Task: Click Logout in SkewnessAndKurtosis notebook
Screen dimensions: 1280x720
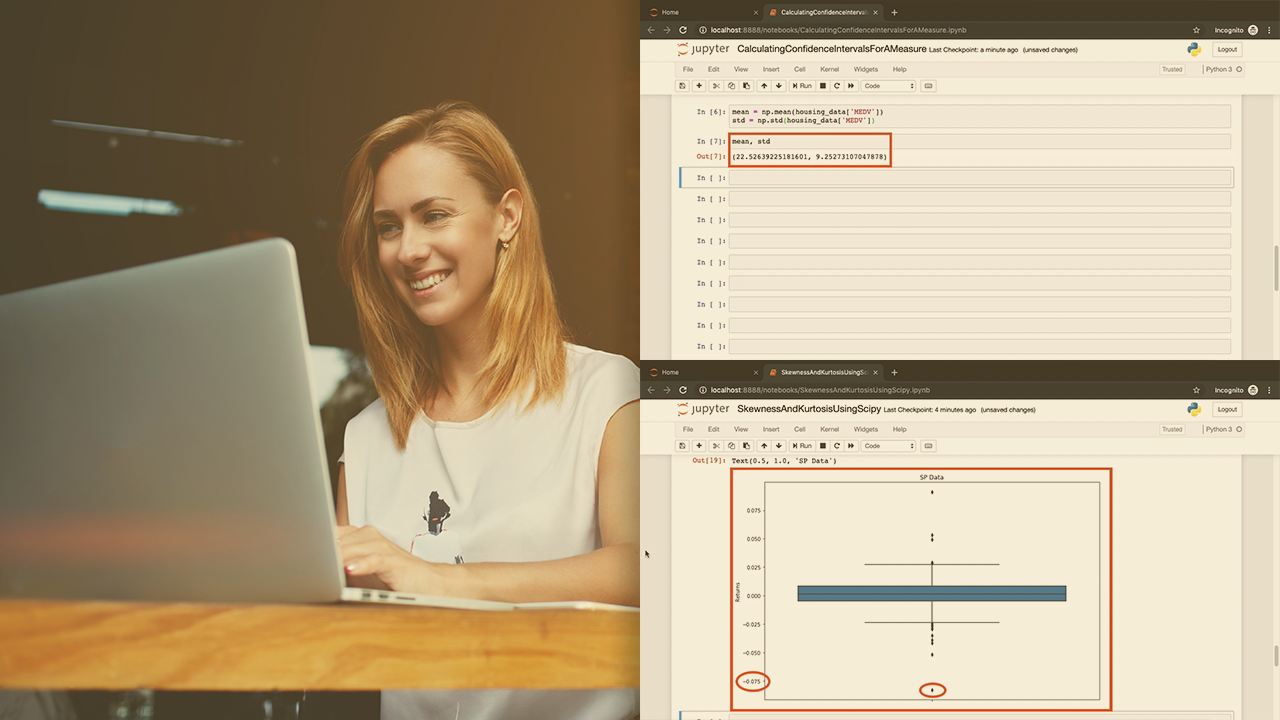Action: pos(1227,409)
